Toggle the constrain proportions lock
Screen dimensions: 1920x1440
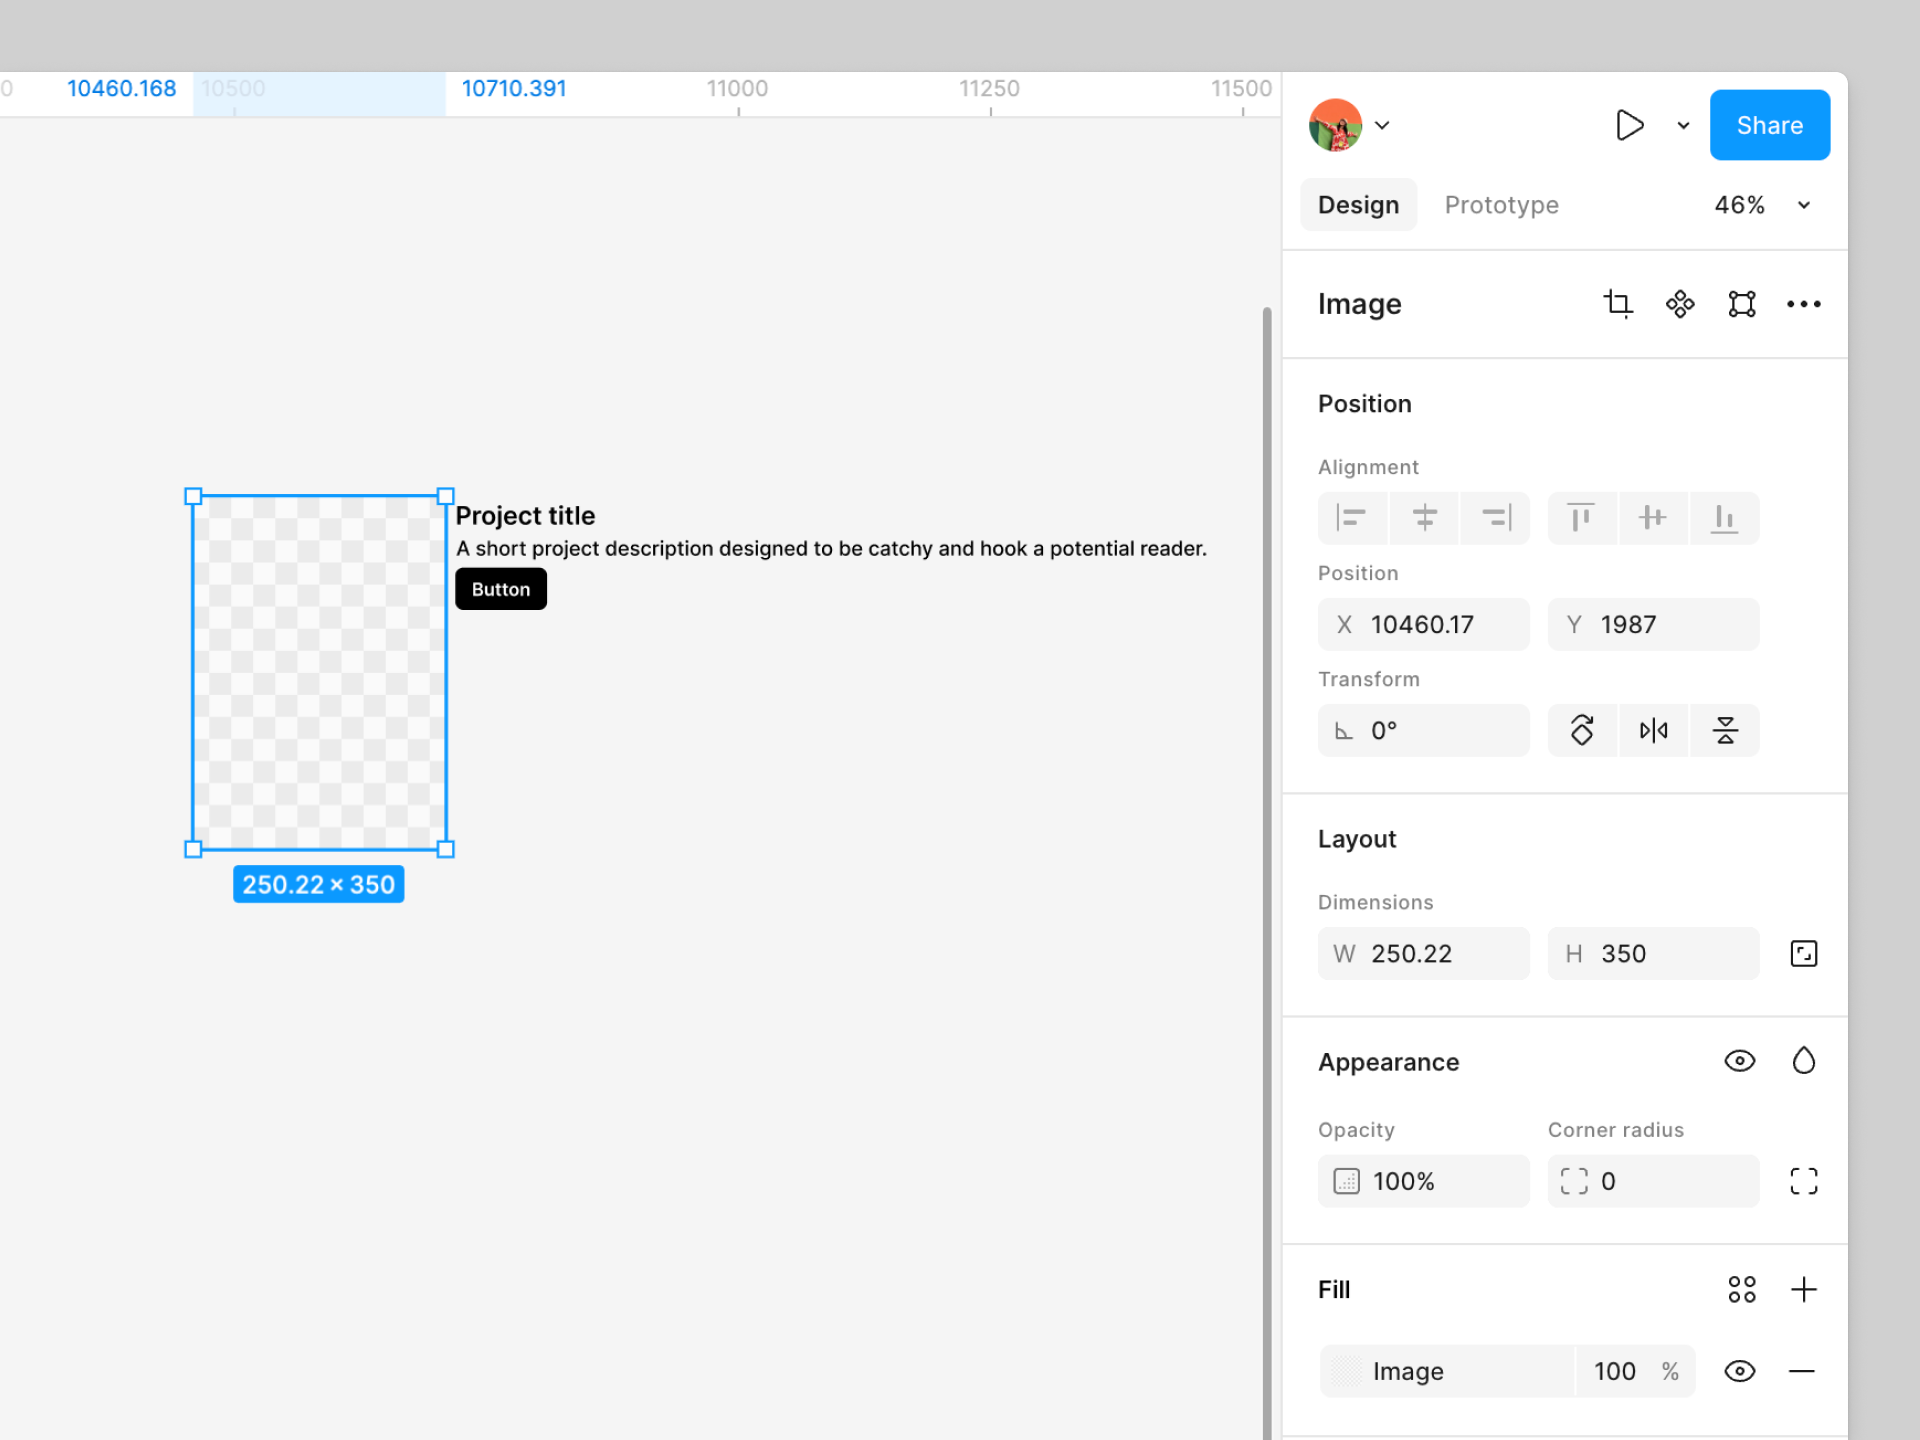pyautogui.click(x=1803, y=953)
